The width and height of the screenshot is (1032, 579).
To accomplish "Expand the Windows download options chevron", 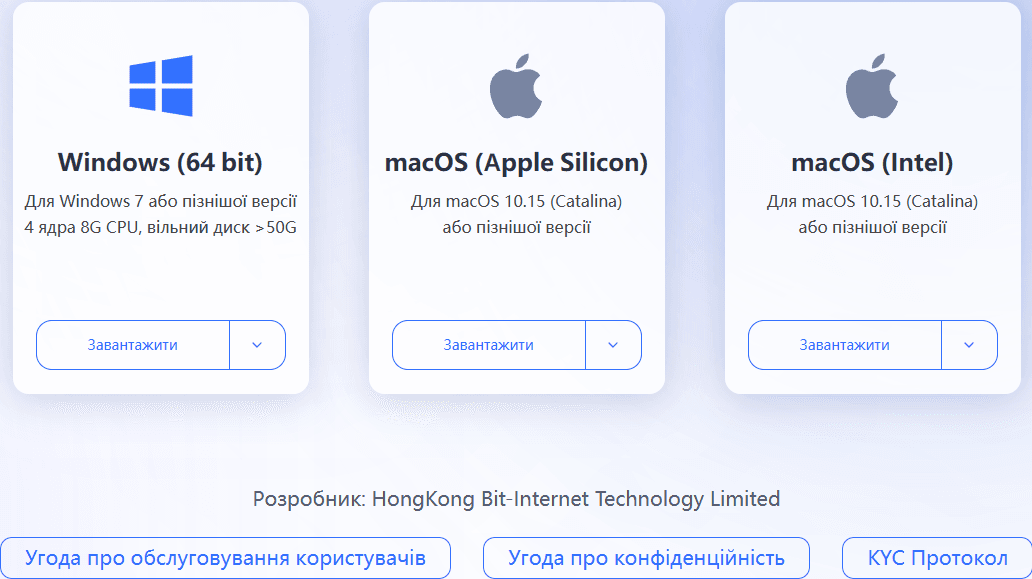I will [257, 345].
